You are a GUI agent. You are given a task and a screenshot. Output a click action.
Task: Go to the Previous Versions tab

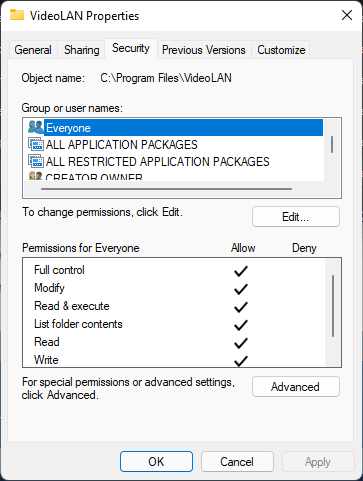tap(204, 50)
